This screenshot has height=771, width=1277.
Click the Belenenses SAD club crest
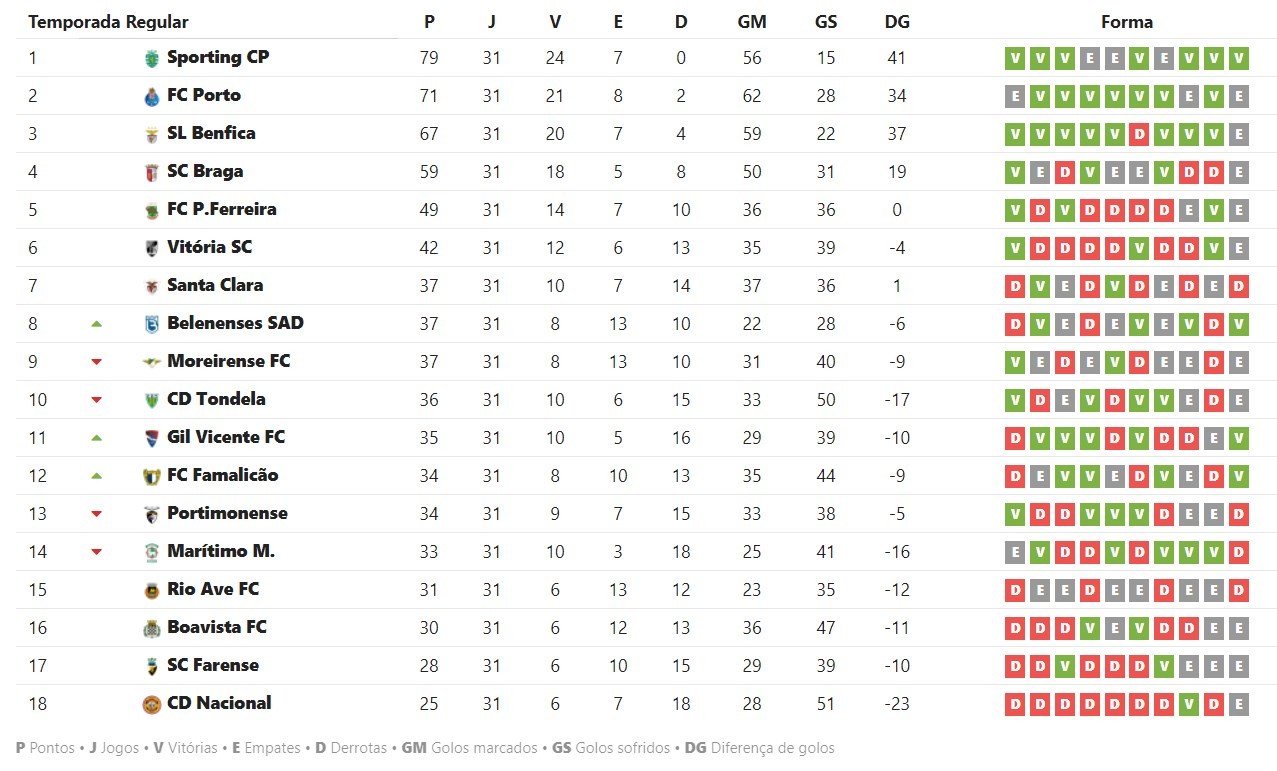click(x=152, y=324)
